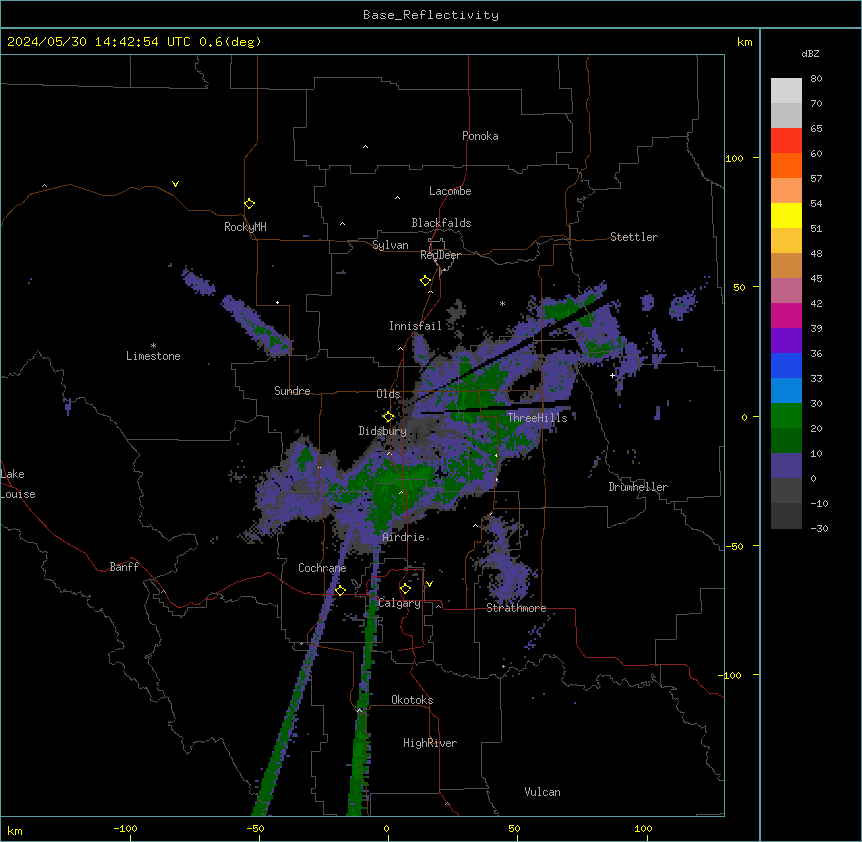Click the Airdrie label

[404, 537]
